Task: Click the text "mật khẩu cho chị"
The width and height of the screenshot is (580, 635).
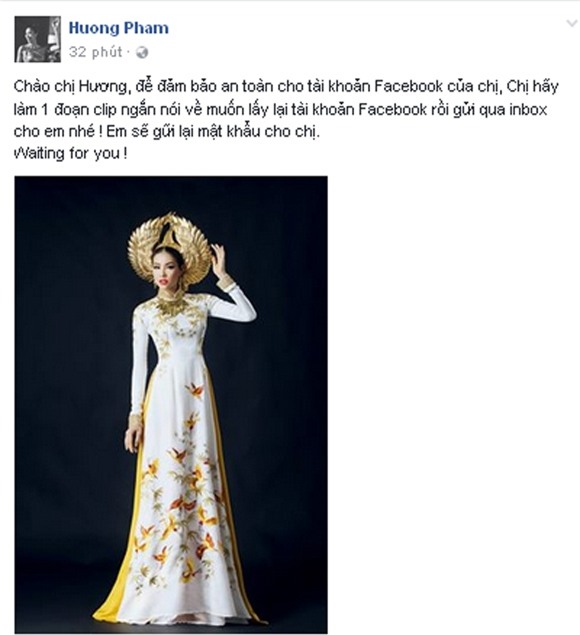Action: pyautogui.click(x=258, y=132)
